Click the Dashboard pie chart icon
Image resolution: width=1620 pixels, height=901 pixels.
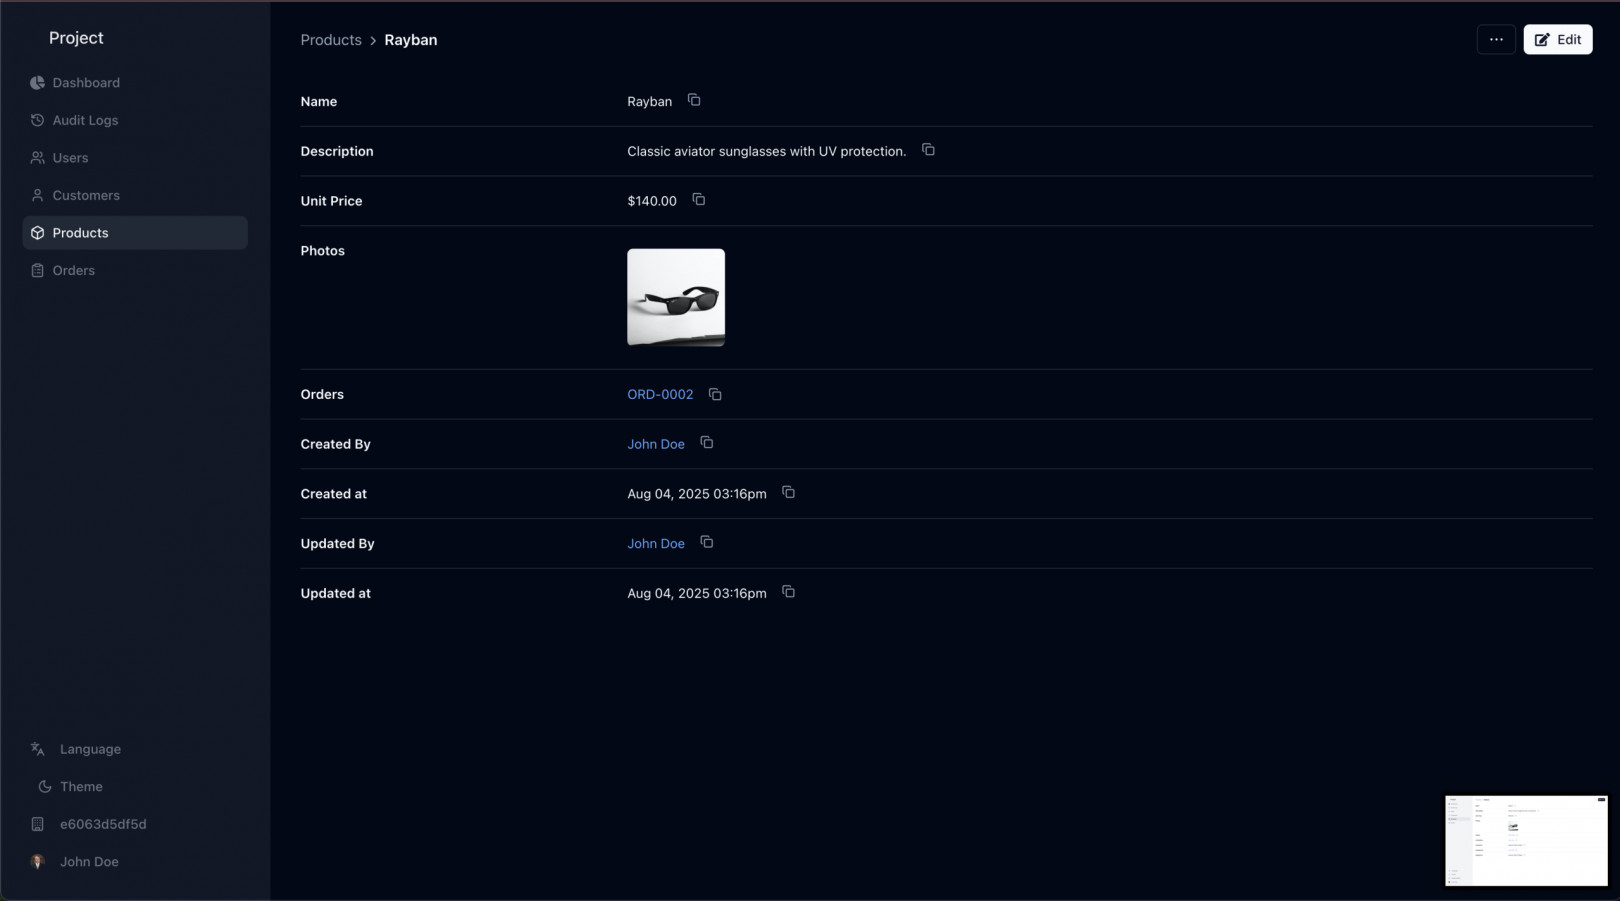37,83
